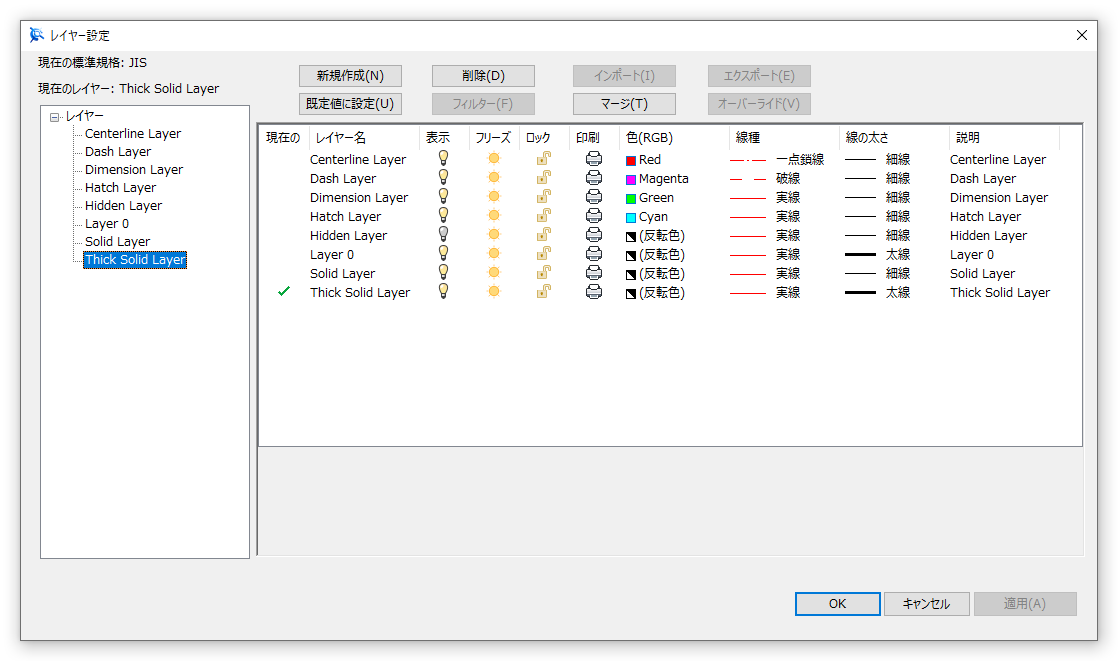
Task: Click the freeze icon for Centerline Layer
Action: [x=493, y=159]
